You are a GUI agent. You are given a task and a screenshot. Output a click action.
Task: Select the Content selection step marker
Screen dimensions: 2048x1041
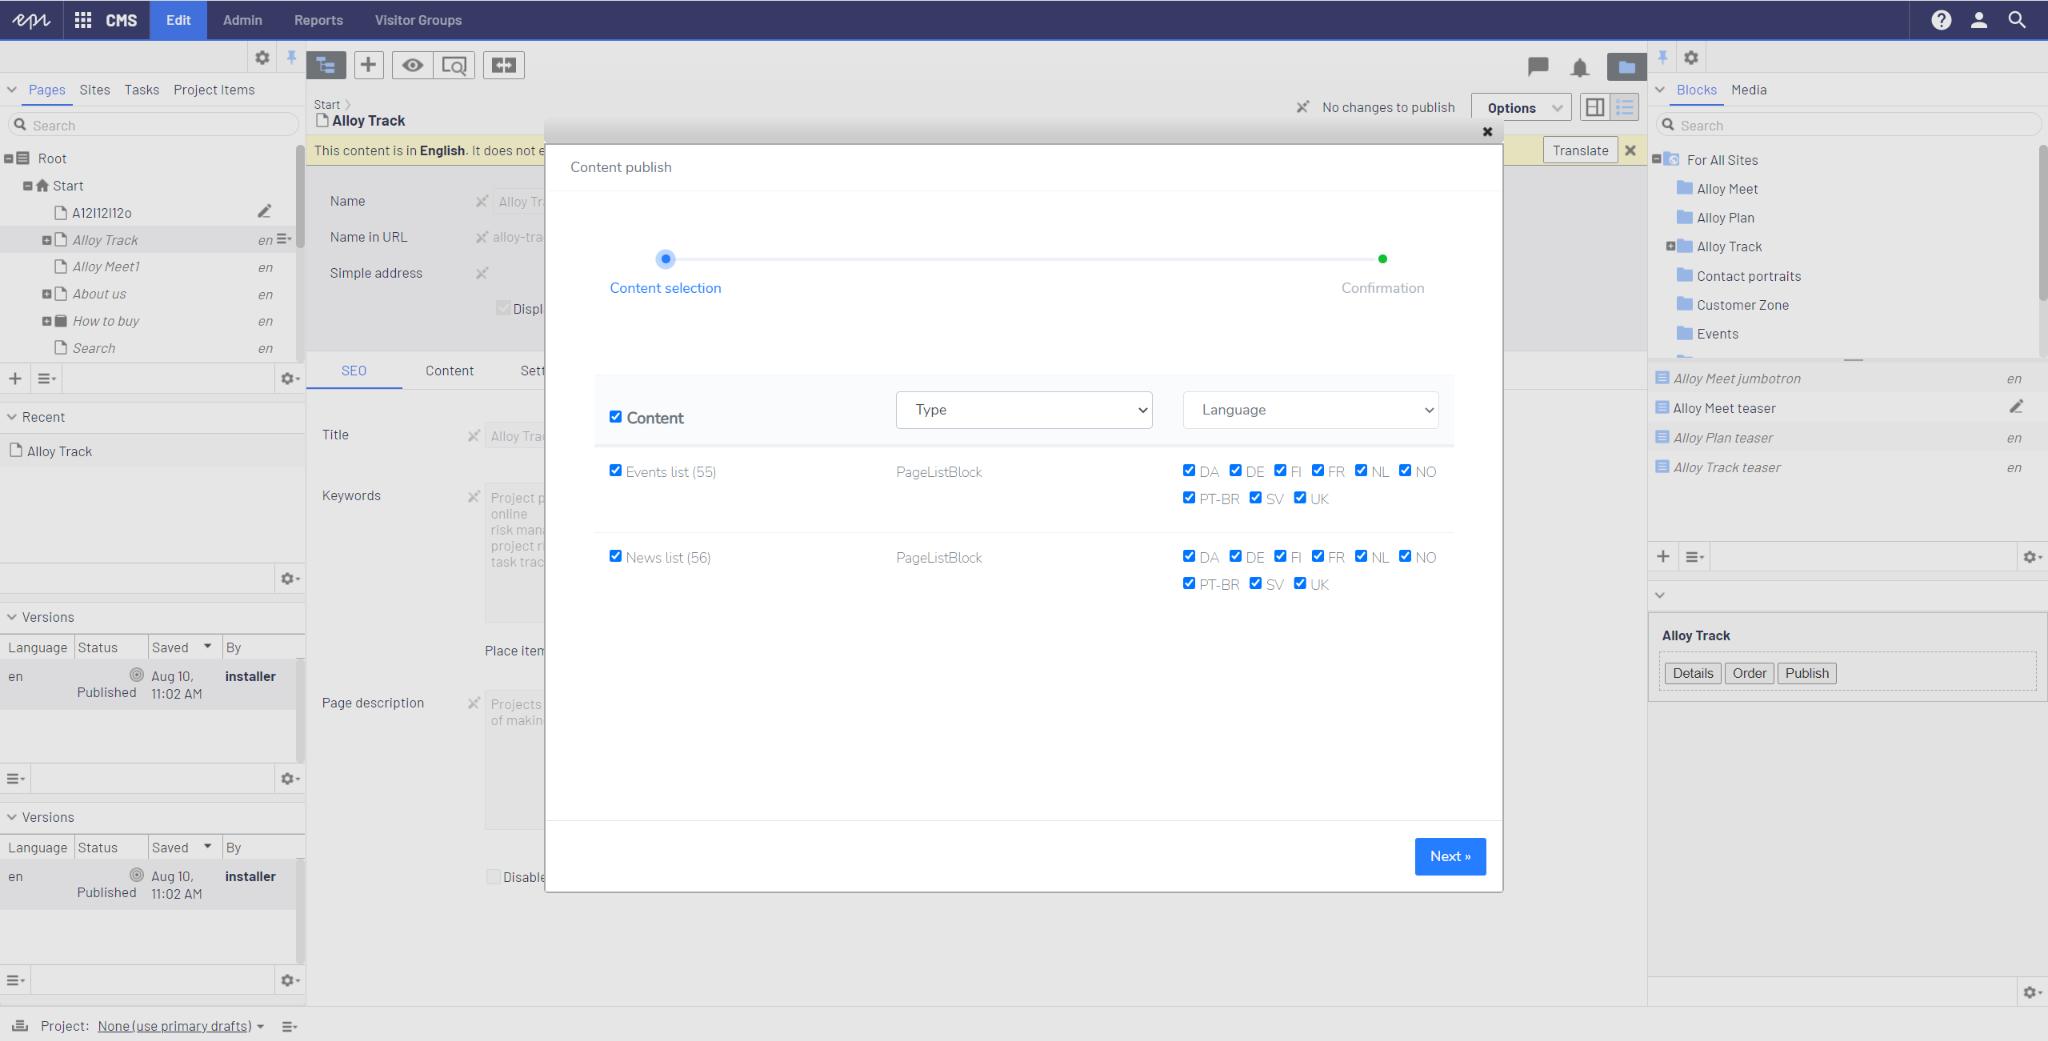coord(666,259)
